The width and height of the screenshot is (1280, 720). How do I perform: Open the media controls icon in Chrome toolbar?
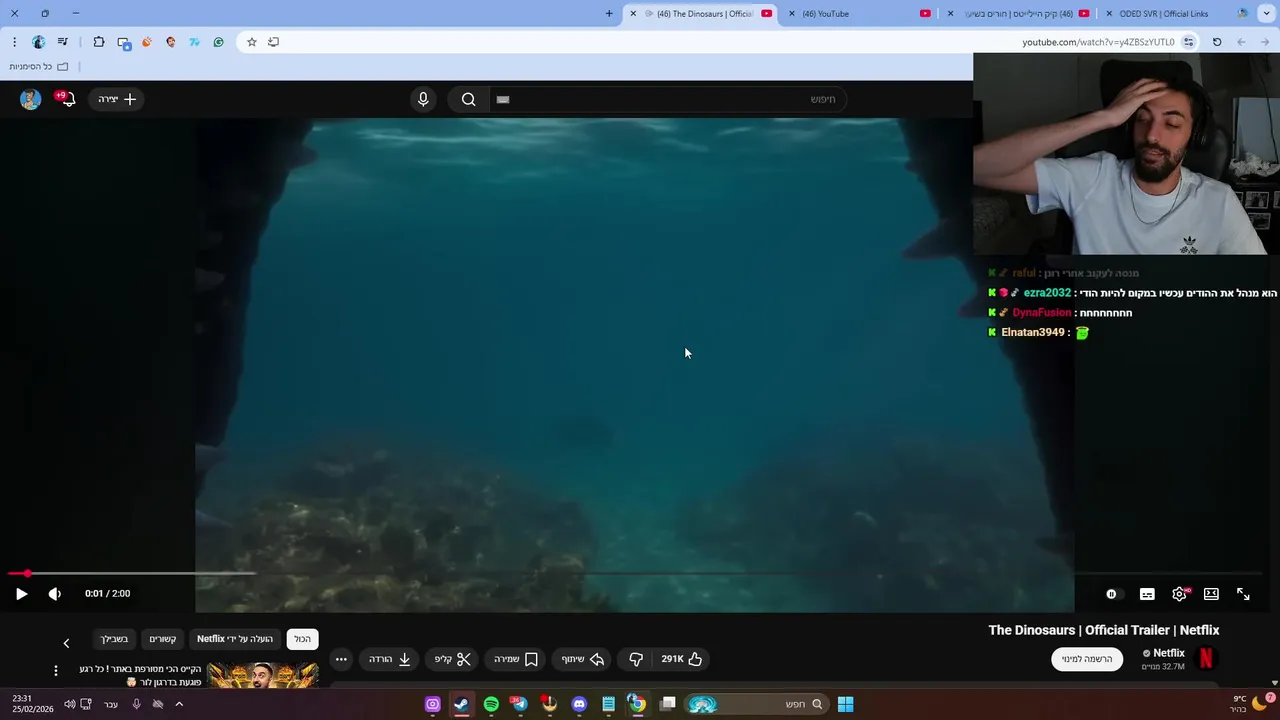tap(63, 42)
